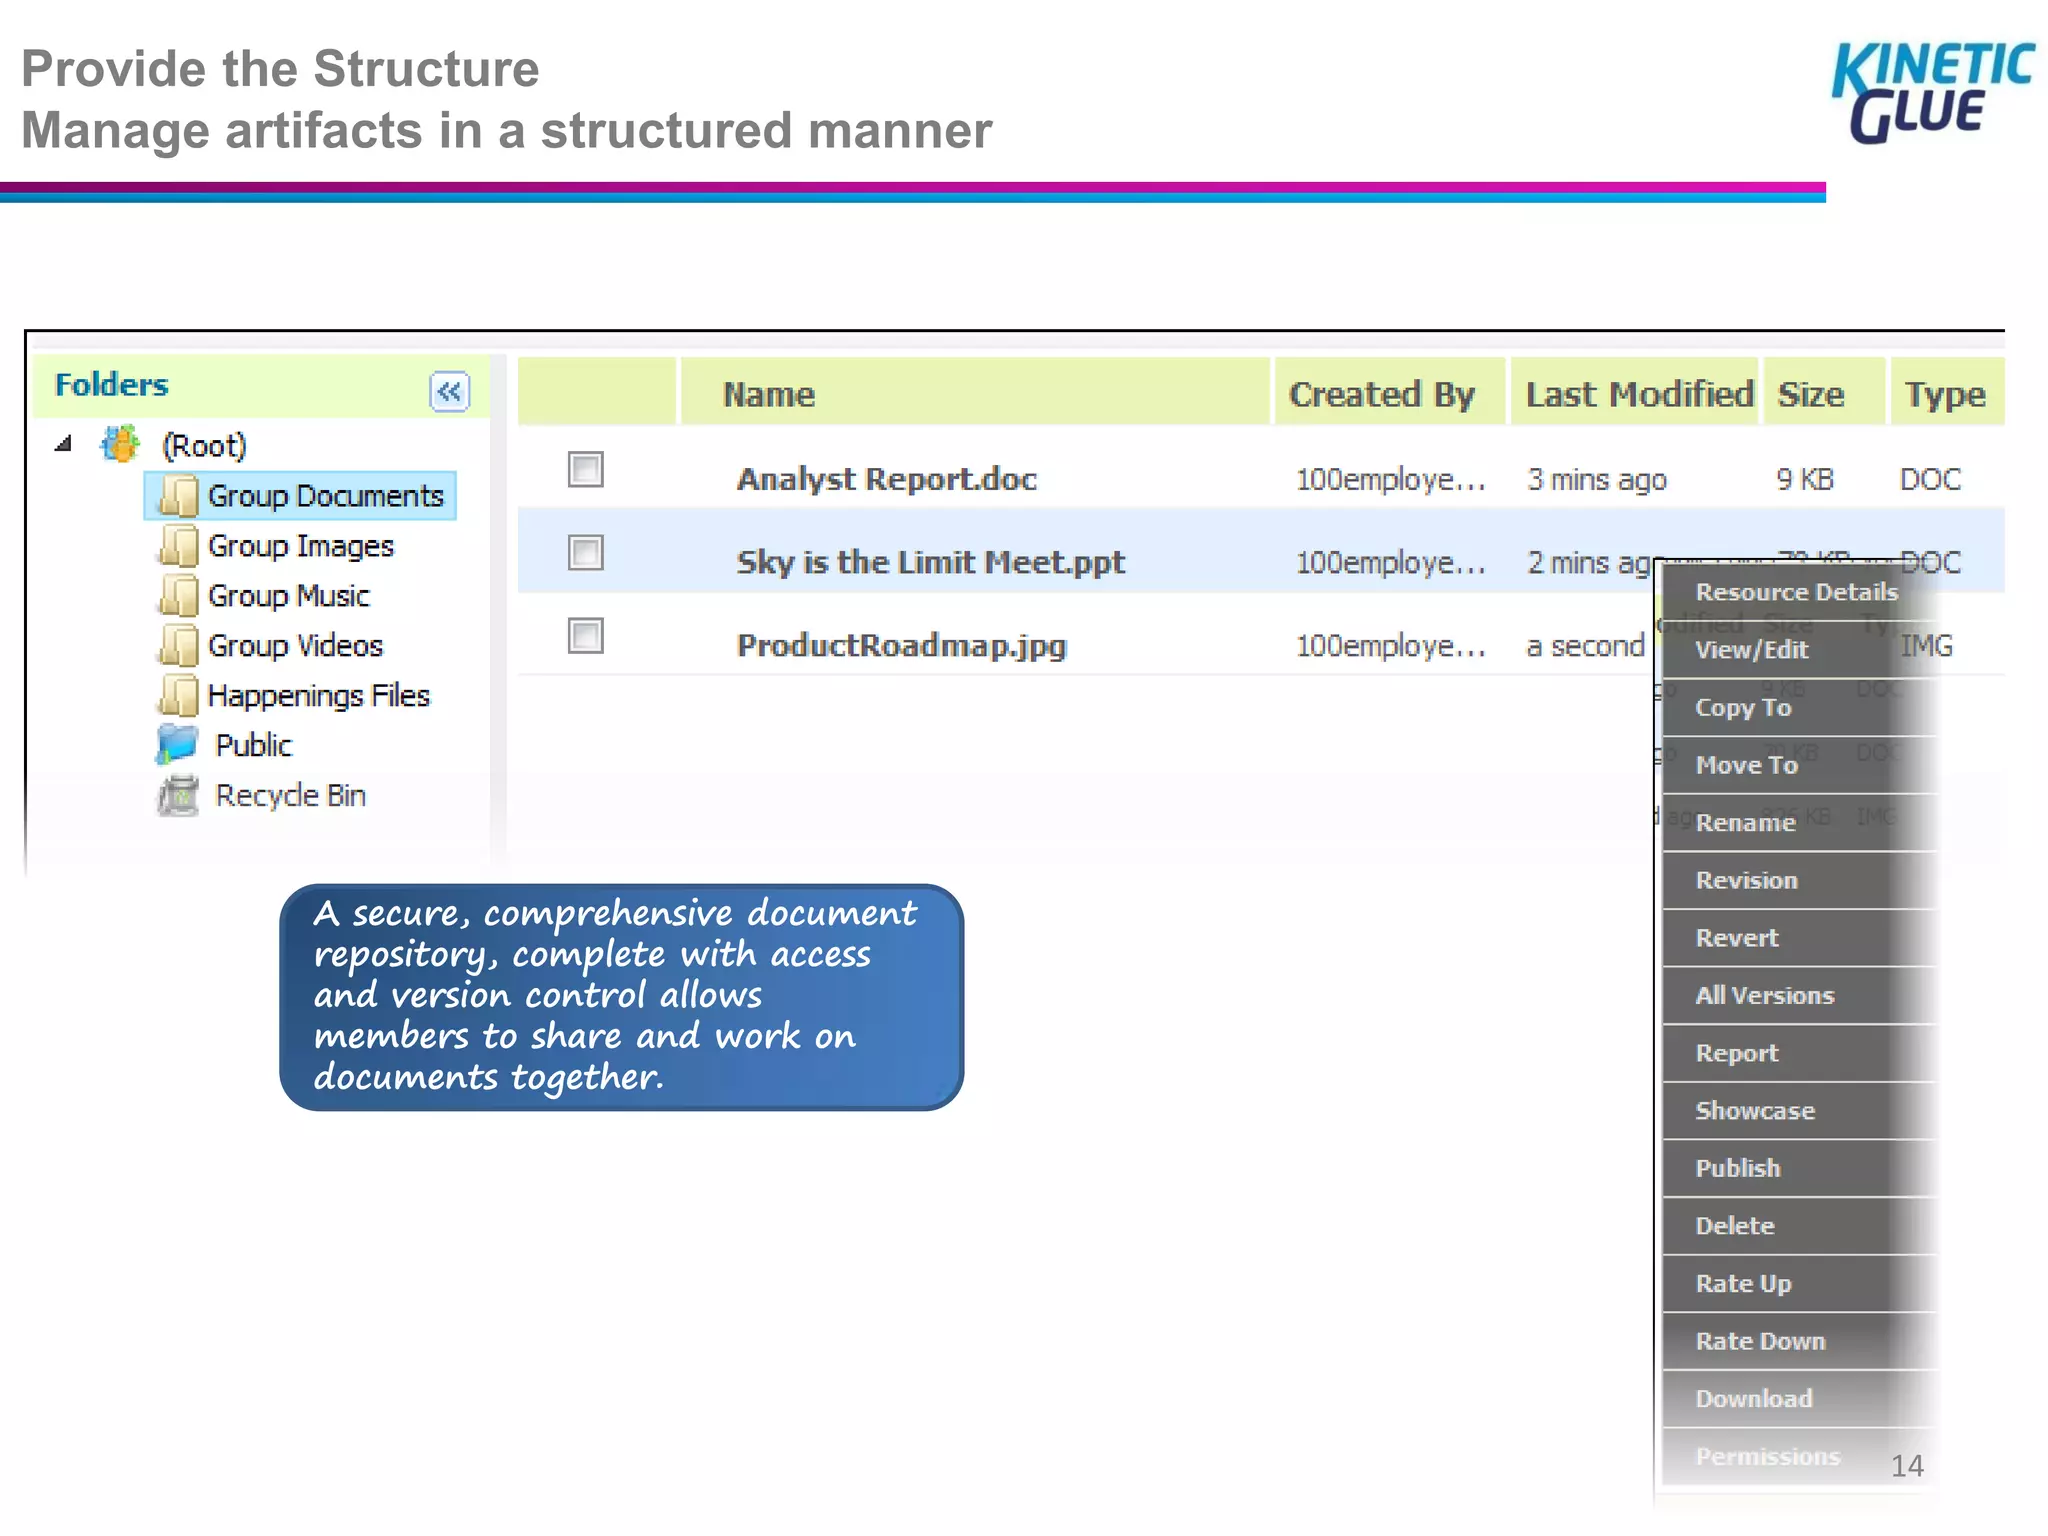
Task: Select Publish in context menu
Action: tap(1798, 1168)
